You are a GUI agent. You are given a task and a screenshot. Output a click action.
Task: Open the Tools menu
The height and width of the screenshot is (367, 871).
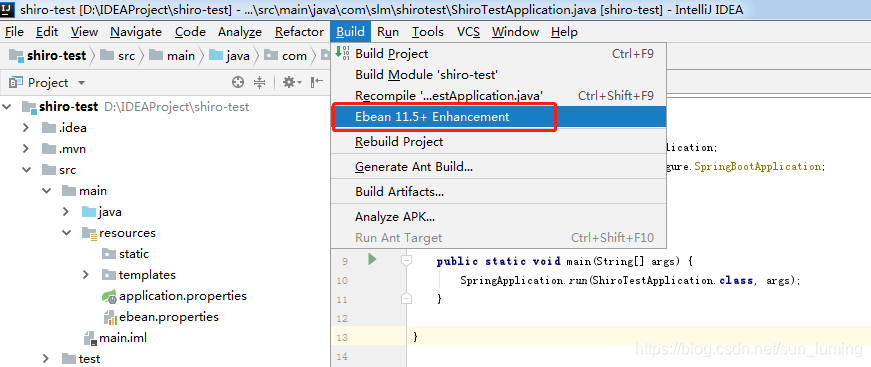pyautogui.click(x=428, y=32)
